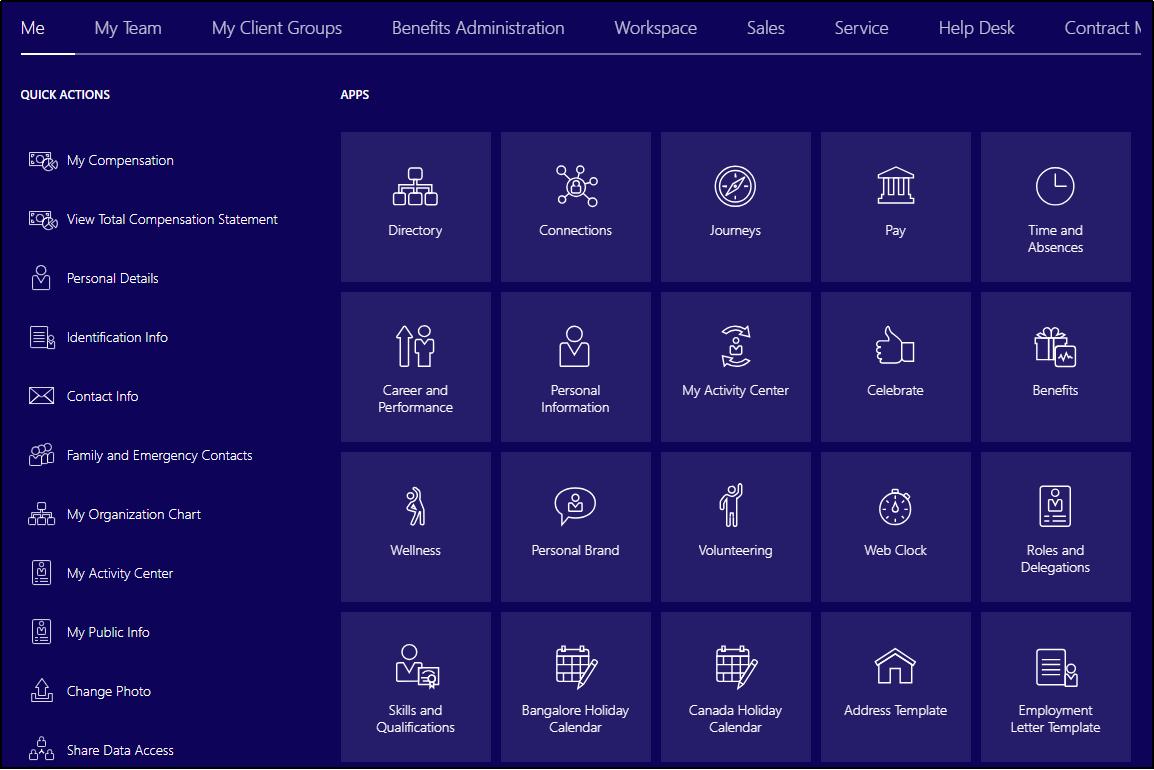
Task: Select View Total Compensation Statement link
Action: [x=172, y=219]
